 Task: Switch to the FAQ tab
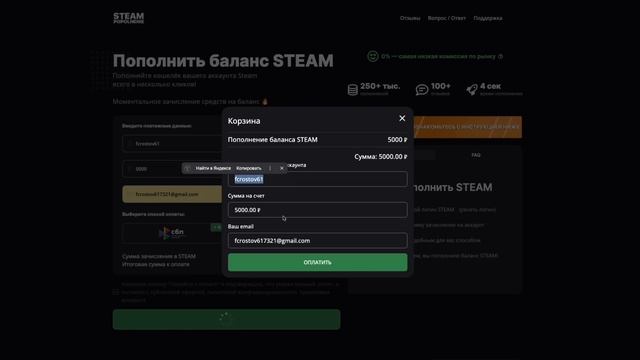click(476, 155)
